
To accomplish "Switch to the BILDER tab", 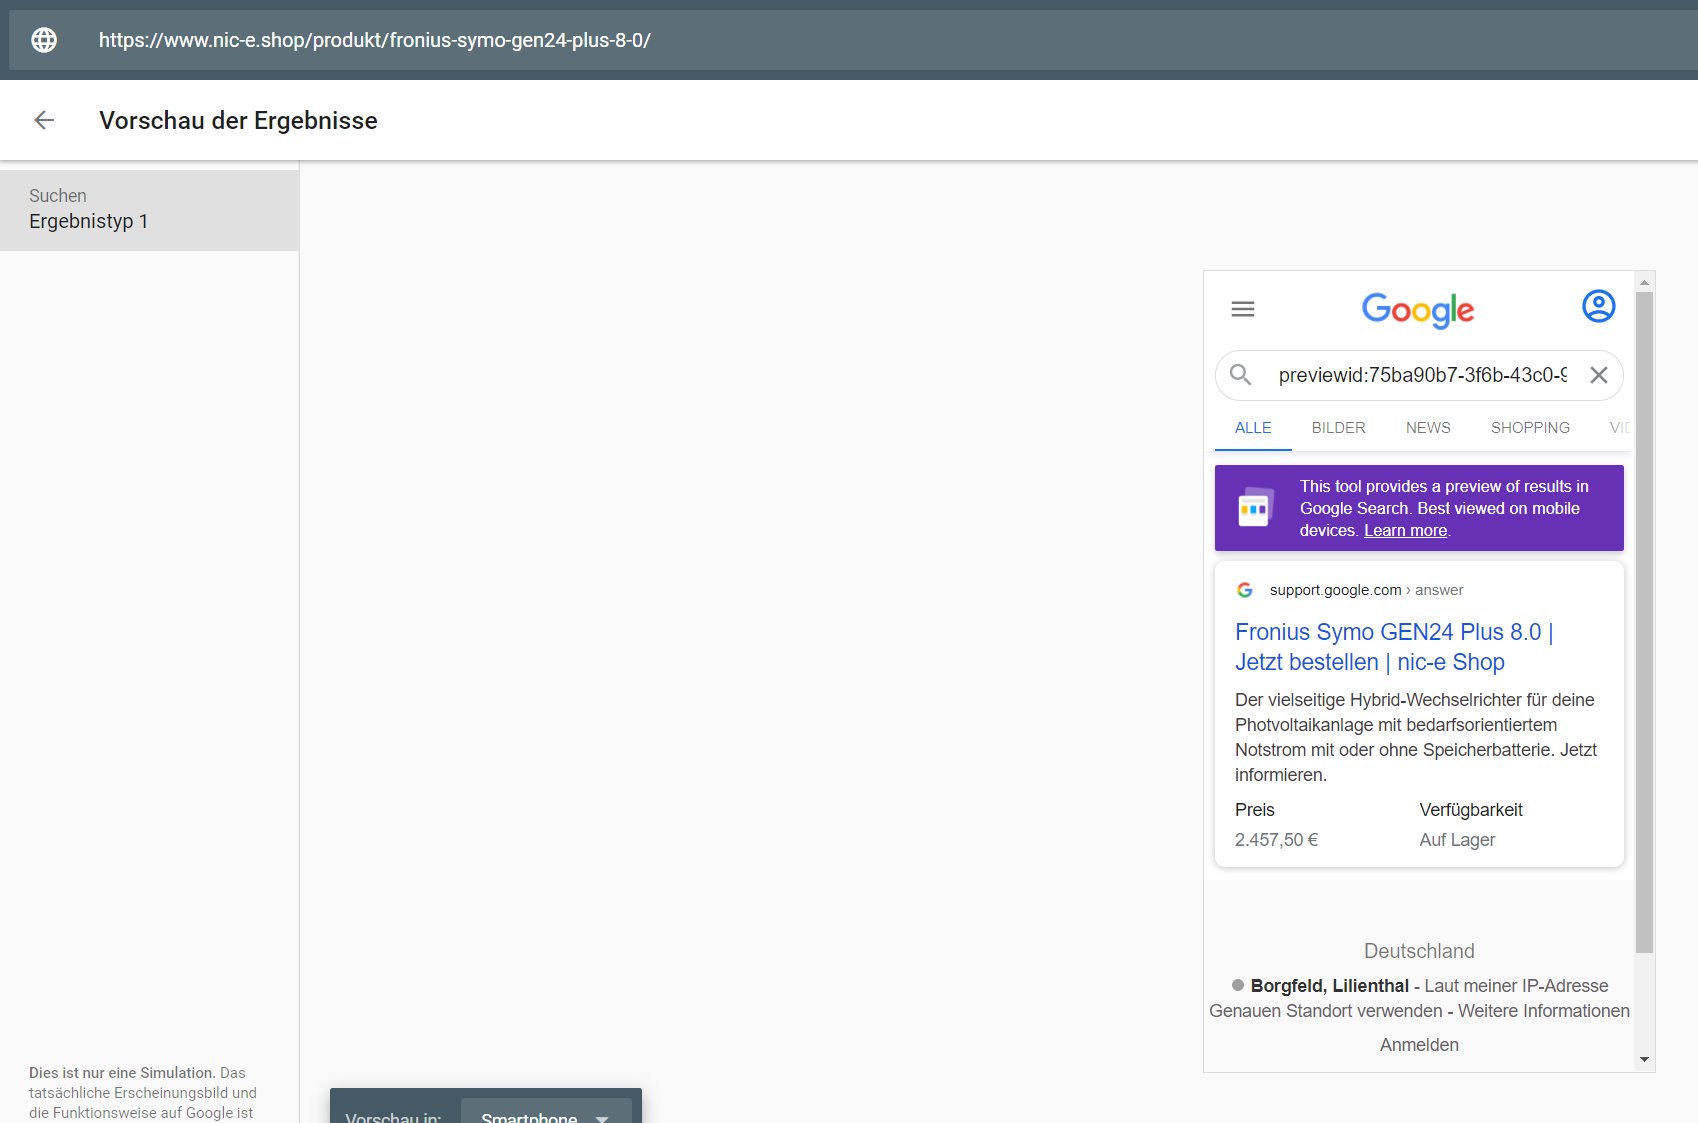I will (x=1338, y=428).
